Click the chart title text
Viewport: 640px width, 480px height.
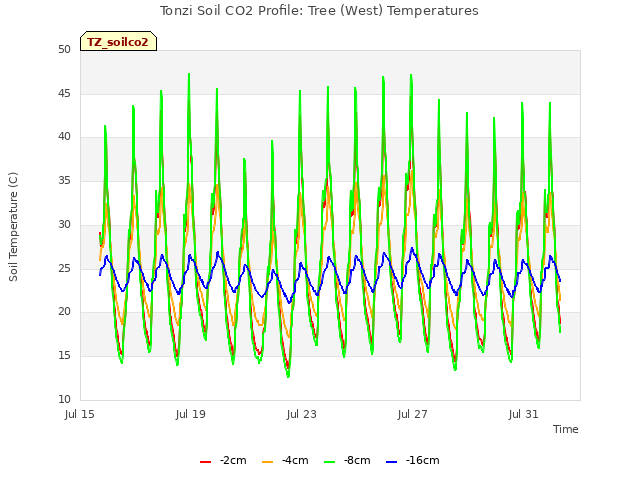319,11
